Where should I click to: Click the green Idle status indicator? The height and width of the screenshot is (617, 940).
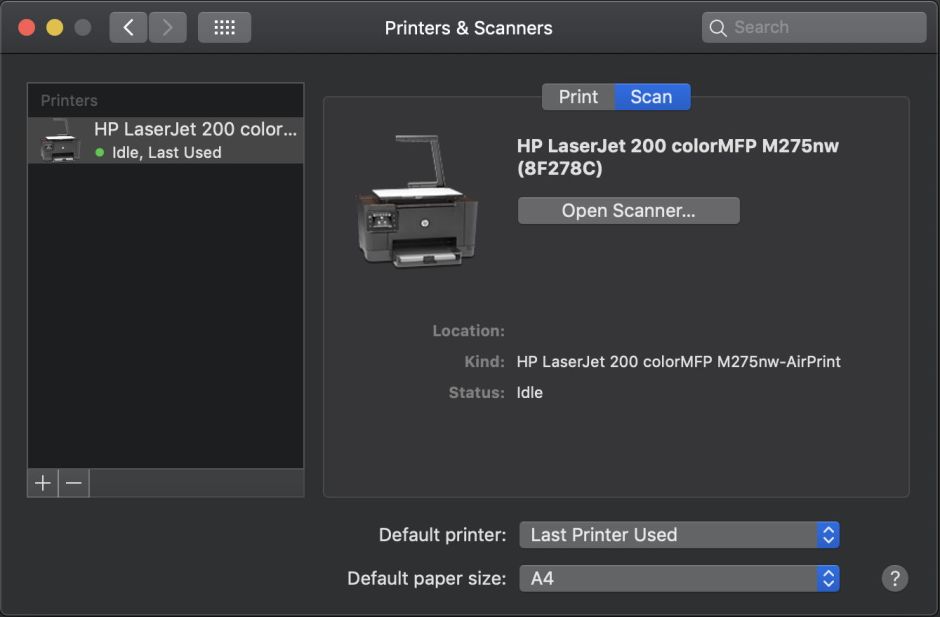click(x=99, y=153)
